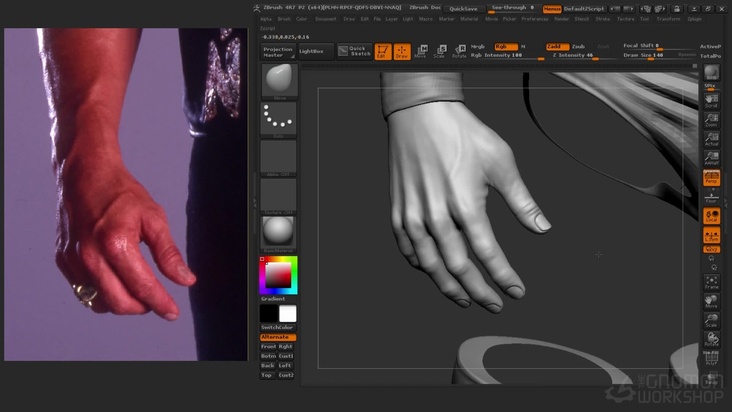Screen dimensions: 732x412
Task: Click the Scroll canvas icon
Action: 711,101
